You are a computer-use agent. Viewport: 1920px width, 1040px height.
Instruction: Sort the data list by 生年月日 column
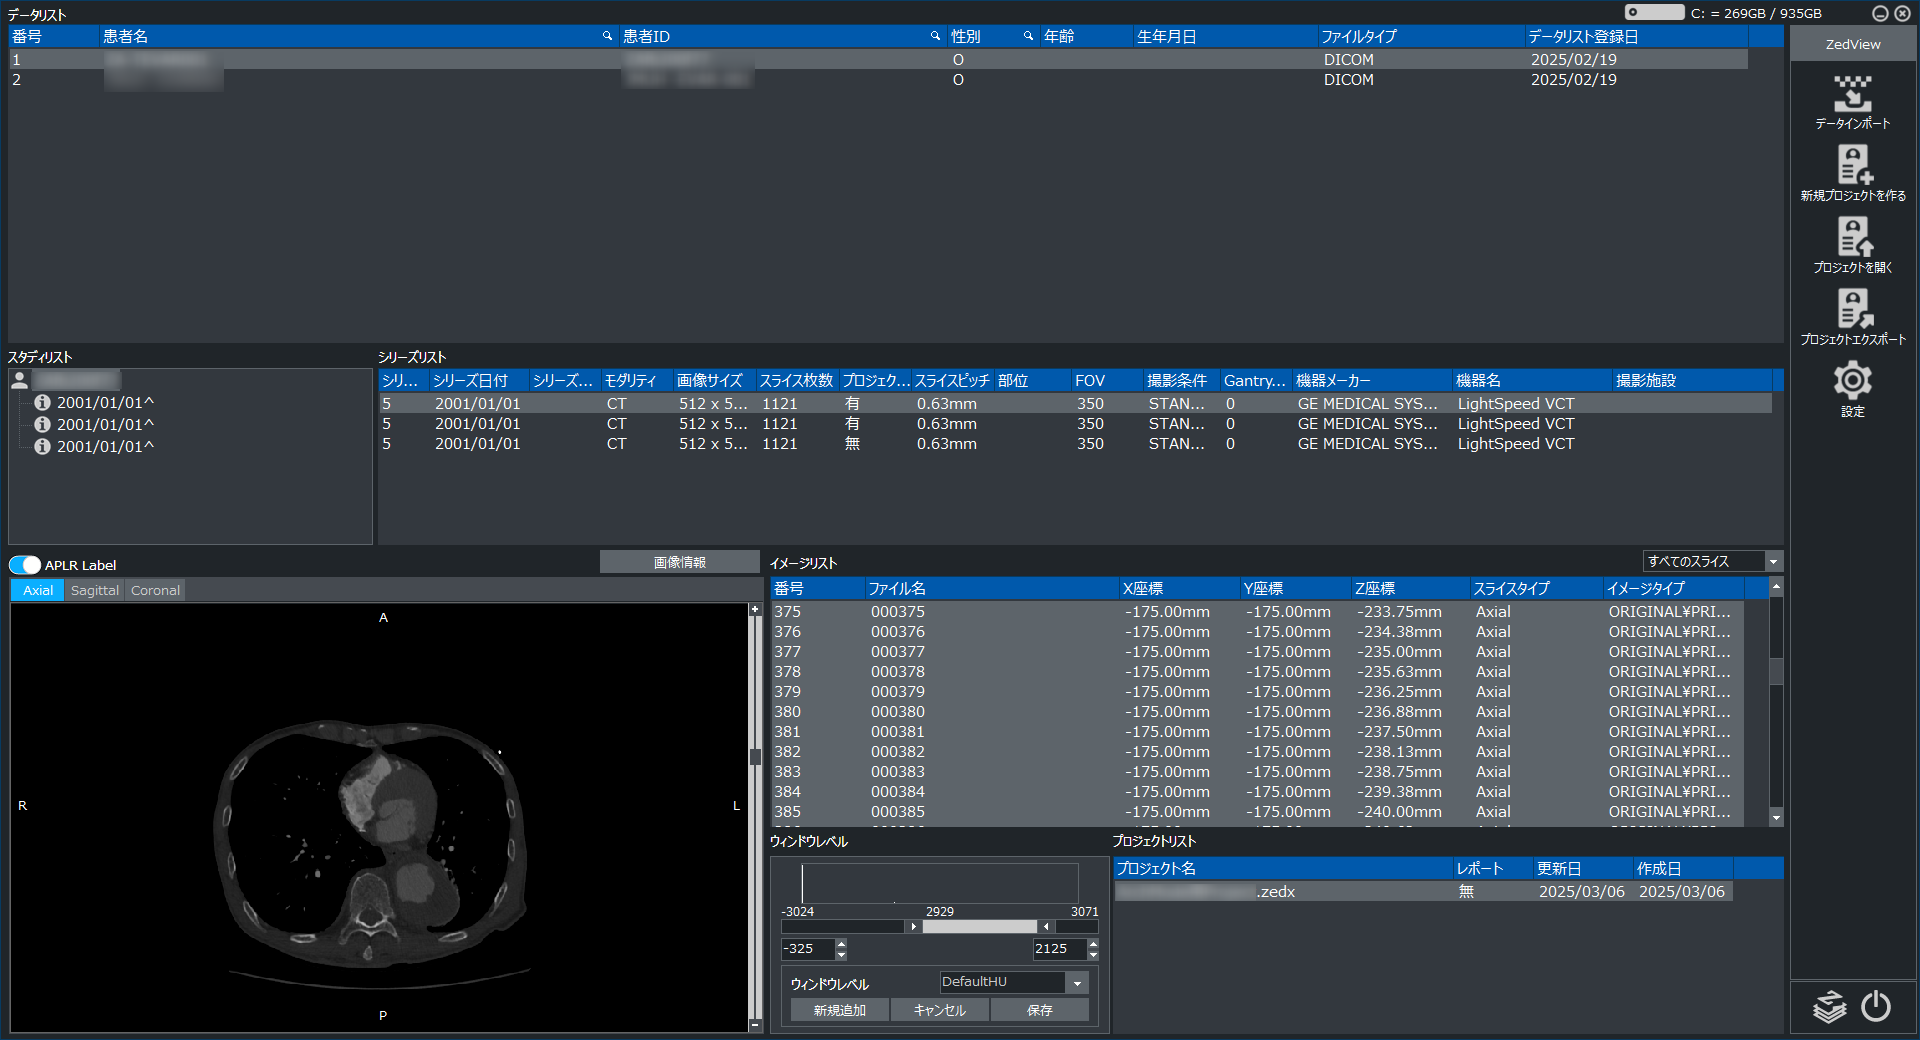pos(1225,36)
